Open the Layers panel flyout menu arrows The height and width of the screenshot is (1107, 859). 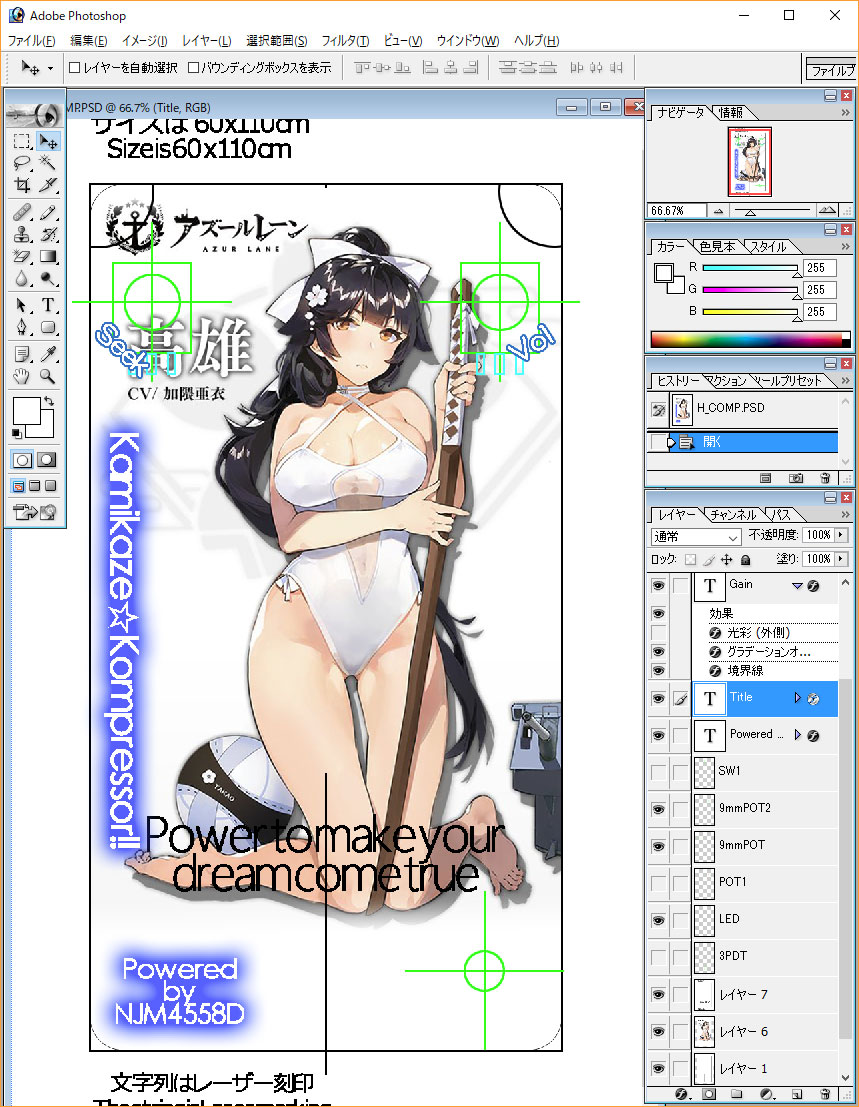click(x=846, y=514)
